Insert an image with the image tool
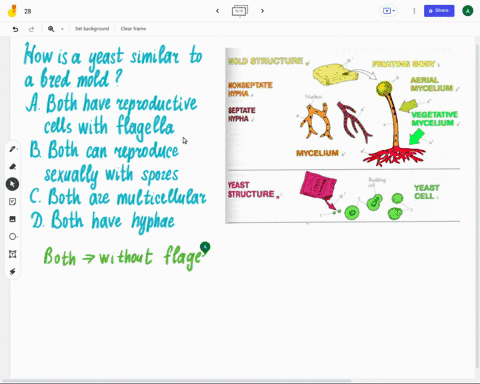 coord(12,219)
